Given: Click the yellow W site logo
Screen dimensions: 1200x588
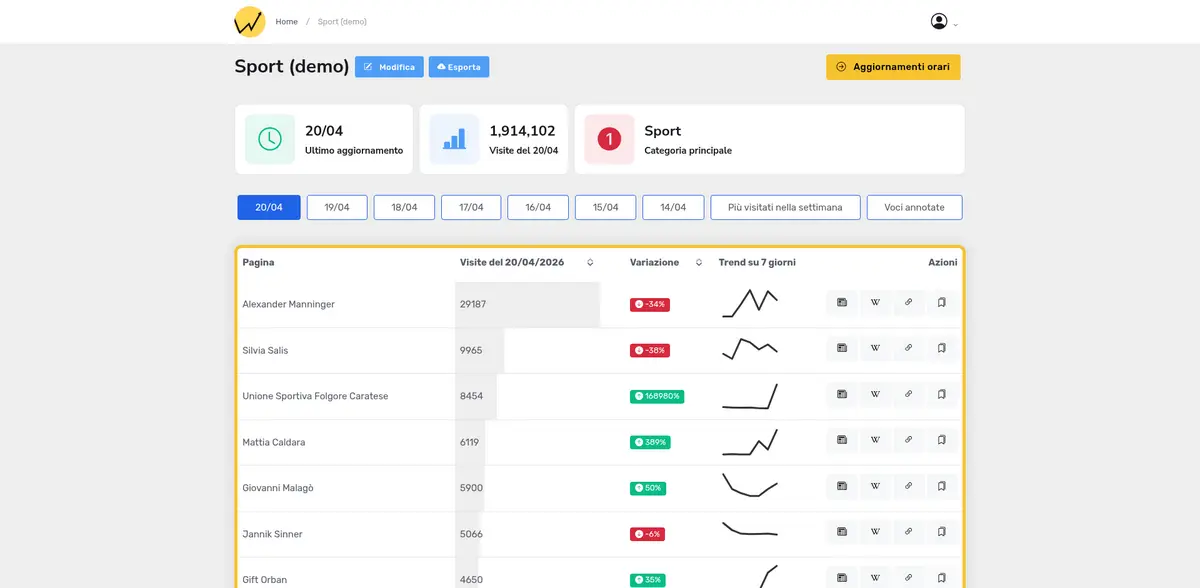Looking at the screenshot, I should click(249, 21).
